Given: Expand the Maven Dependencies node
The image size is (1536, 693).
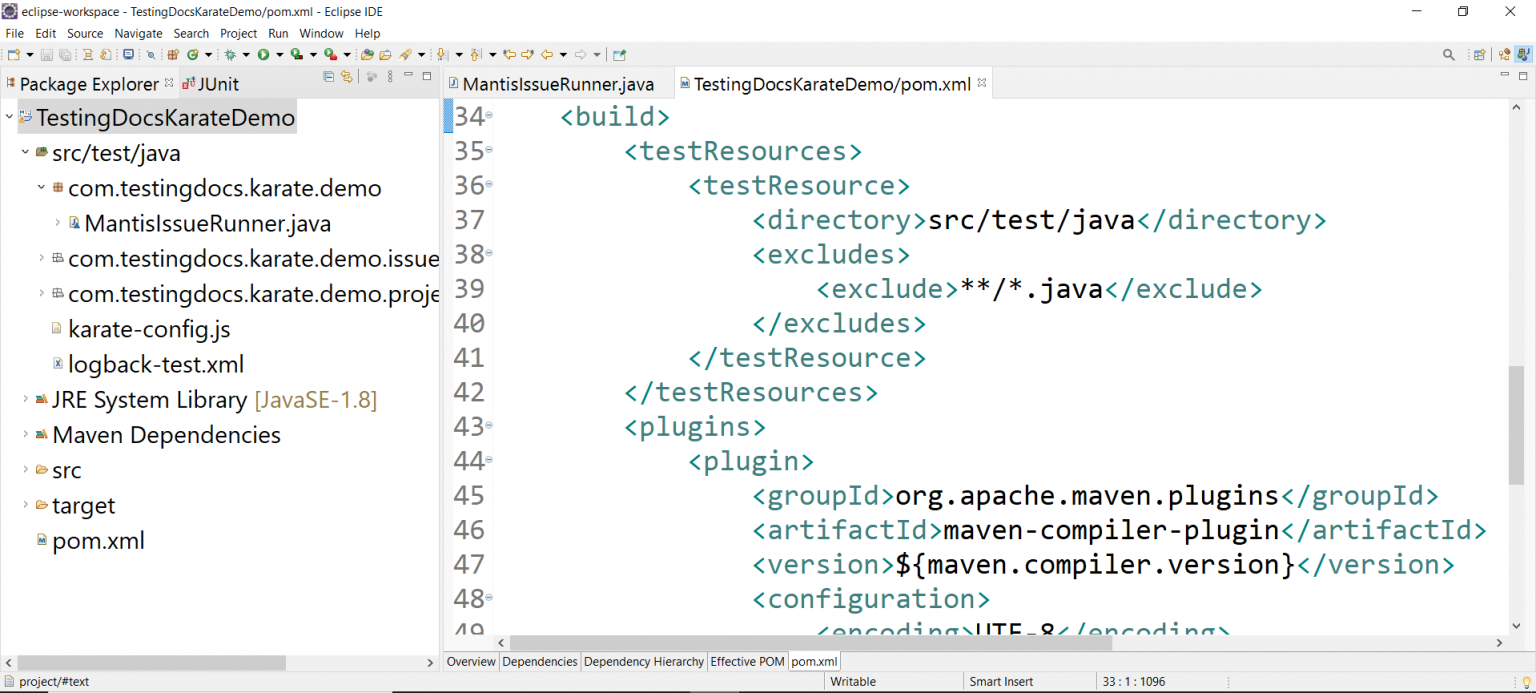Looking at the screenshot, I should (x=25, y=435).
